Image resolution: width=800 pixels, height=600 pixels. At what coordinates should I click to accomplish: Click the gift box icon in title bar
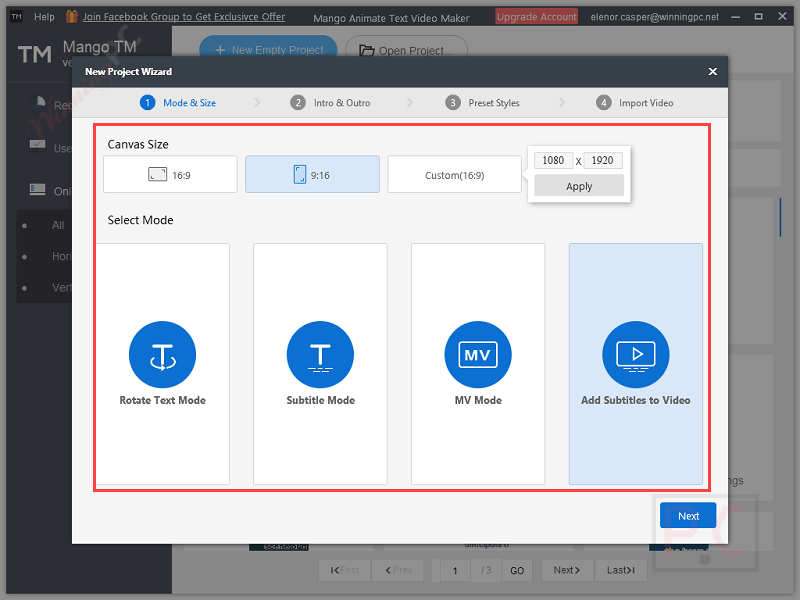point(71,16)
